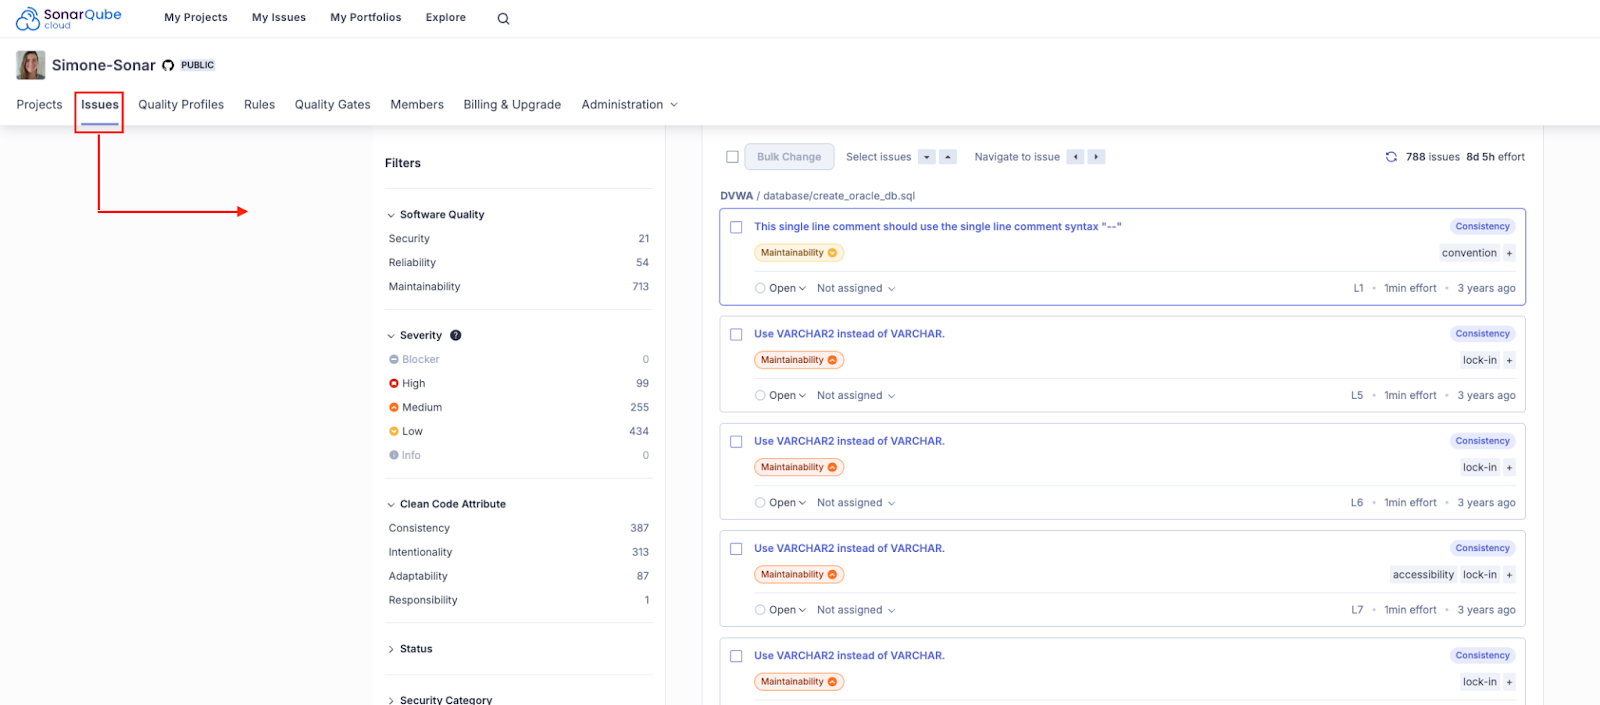Click the DVWA project breadcrumb link
1600x705 pixels.
[x=736, y=196]
